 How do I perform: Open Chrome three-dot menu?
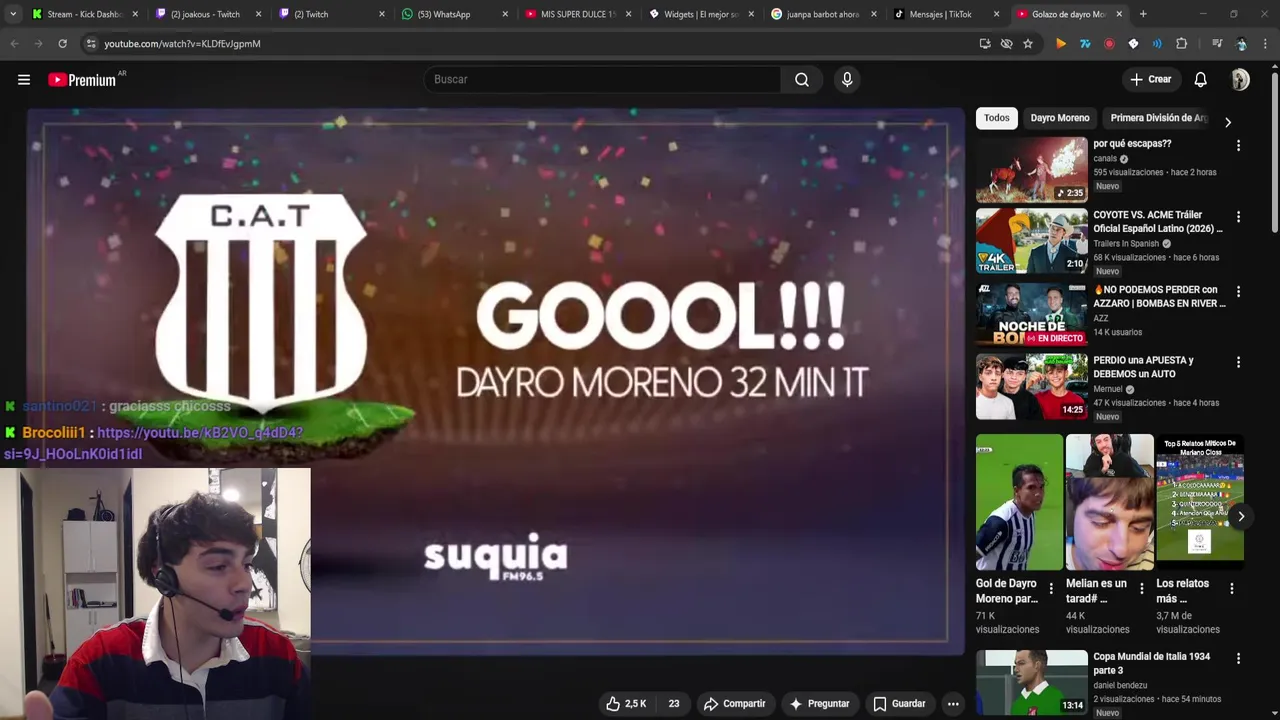coord(1265,44)
